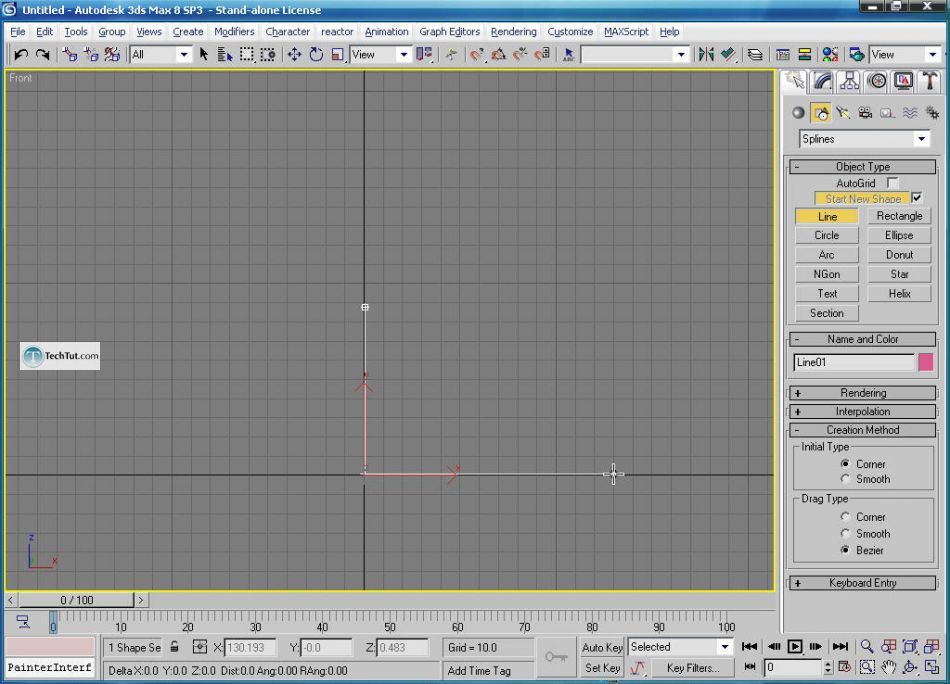Open Select by Name tool
The height and width of the screenshot is (684, 950).
click(x=225, y=55)
